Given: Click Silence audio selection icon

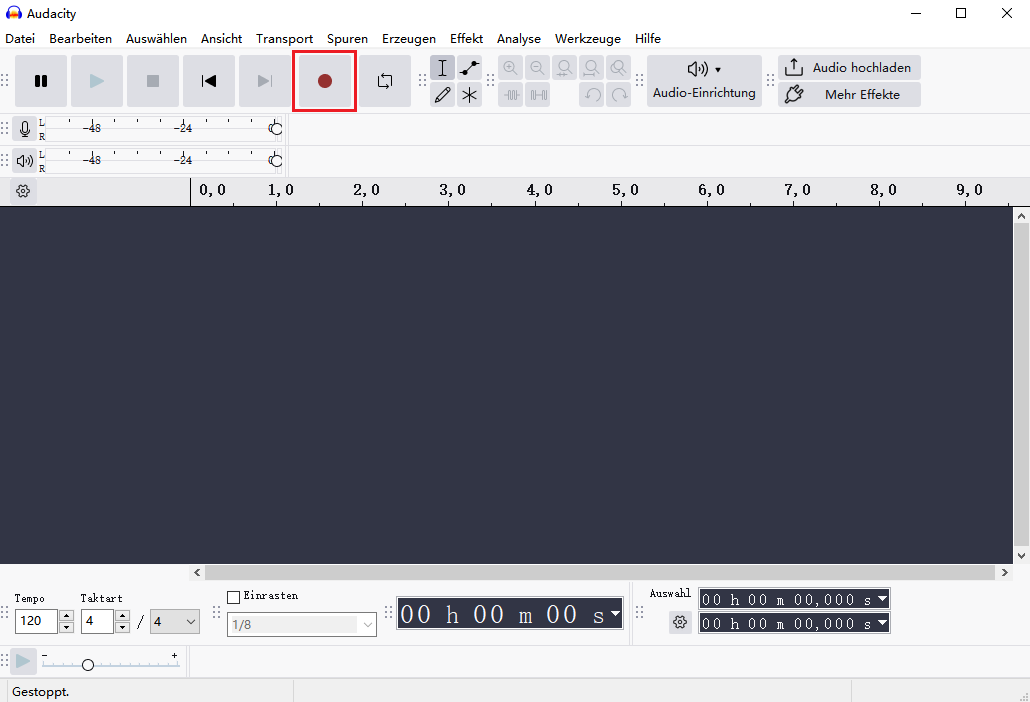Looking at the screenshot, I should [x=537, y=95].
